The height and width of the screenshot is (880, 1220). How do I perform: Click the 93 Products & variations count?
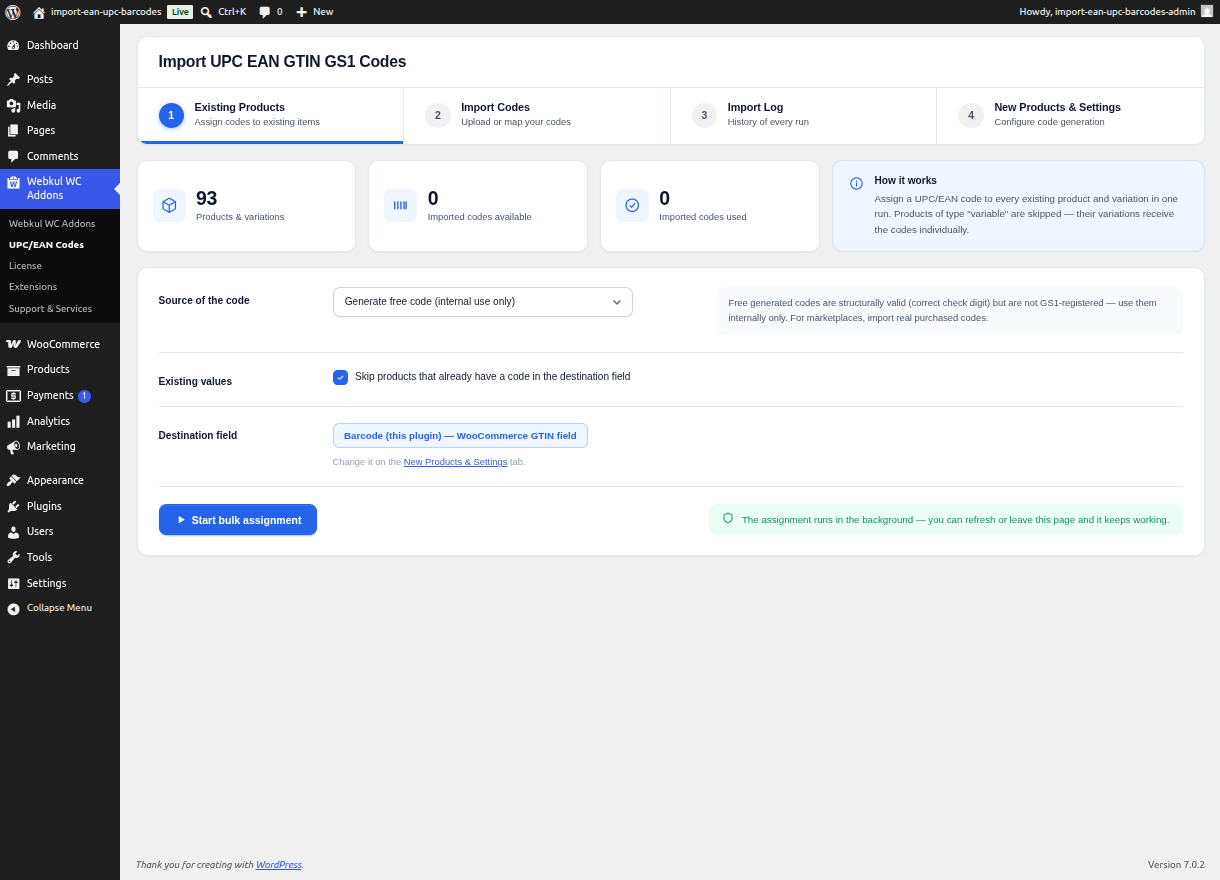pyautogui.click(x=206, y=198)
